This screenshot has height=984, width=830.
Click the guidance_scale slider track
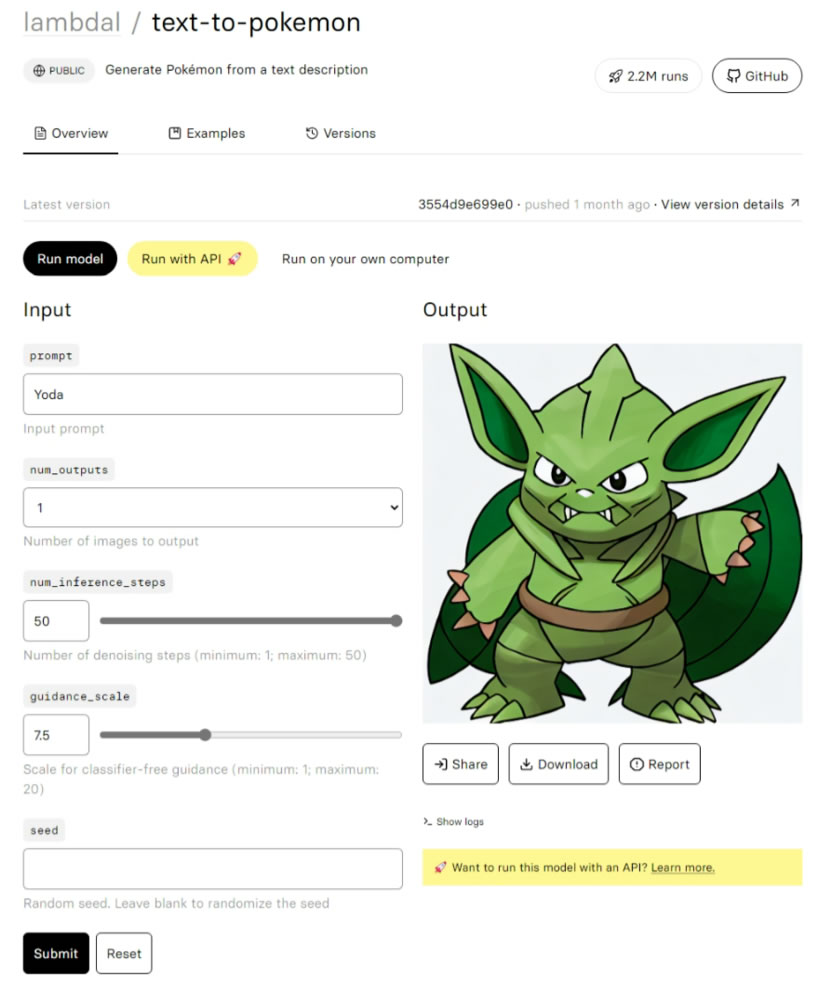tap(250, 735)
